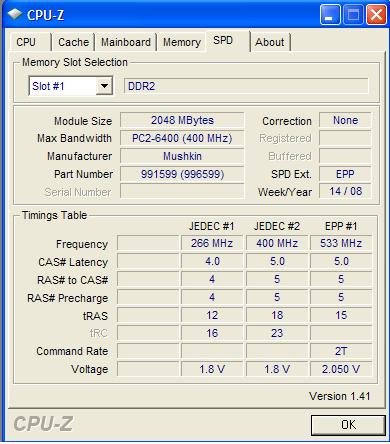390x444 pixels.
Task: Minimize the CPU-Z window
Action: [330, 15]
